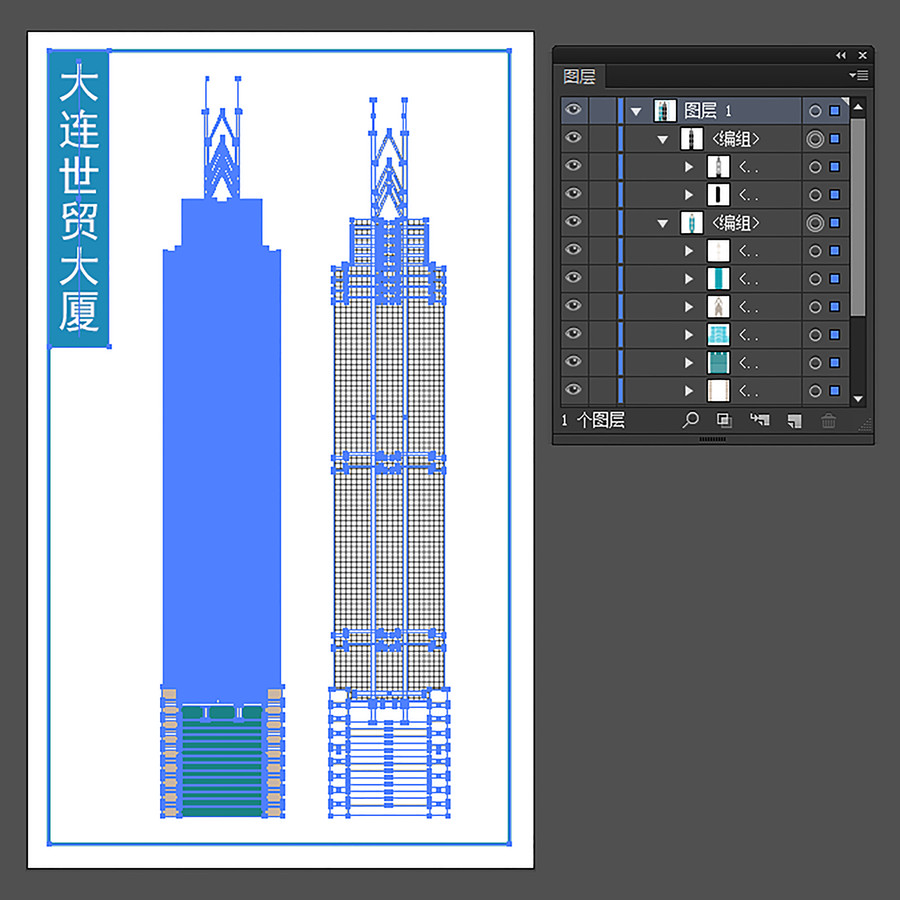
Task: Toggle the eye of the last visible sublayer row
Action: pos(573,389)
